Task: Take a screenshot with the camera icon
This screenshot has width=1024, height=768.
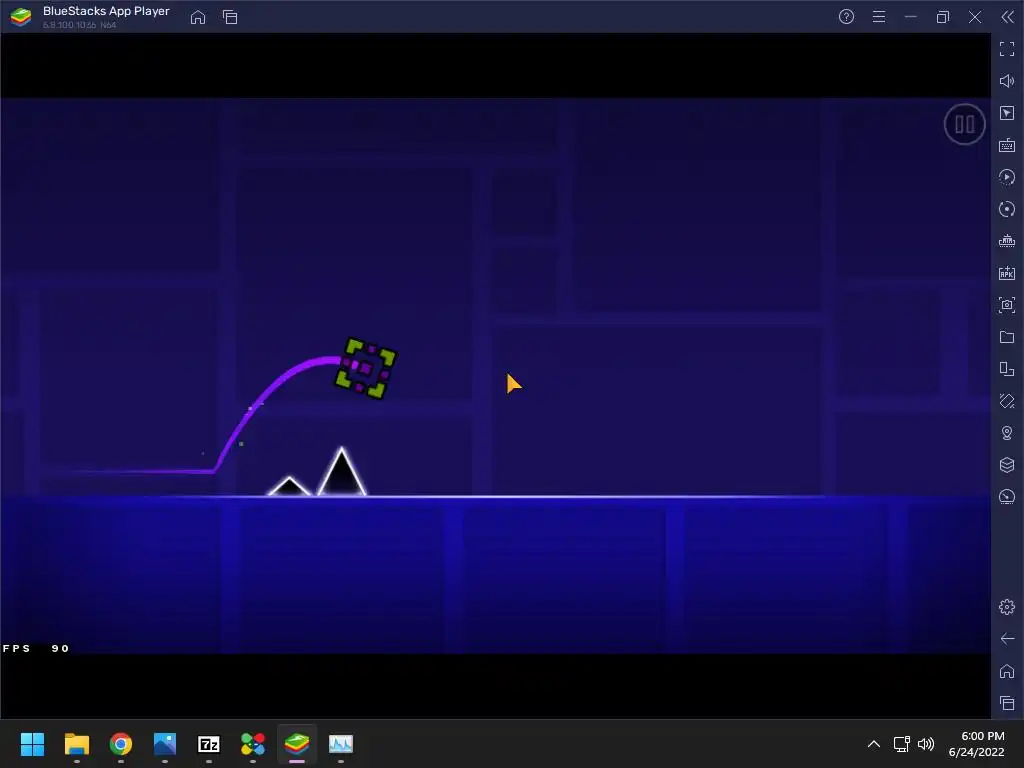Action: [1007, 305]
